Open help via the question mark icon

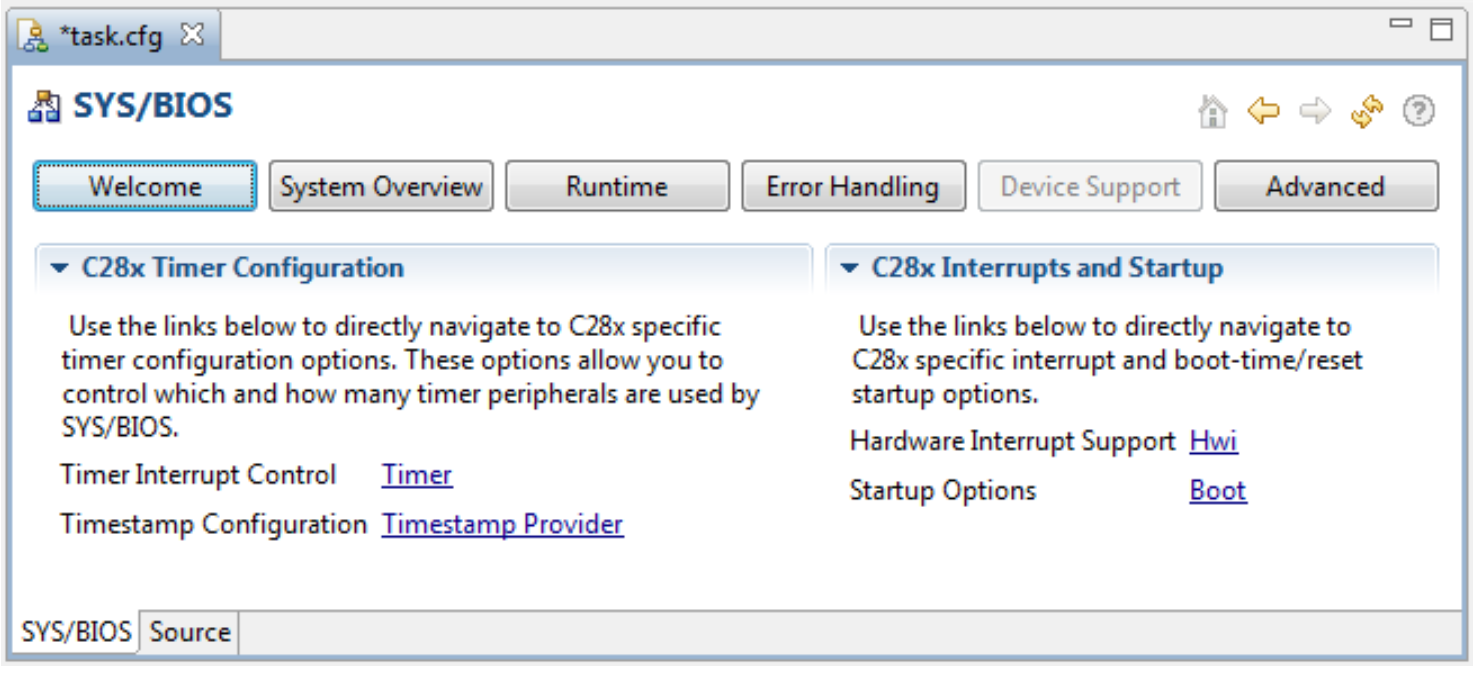pos(1419,111)
